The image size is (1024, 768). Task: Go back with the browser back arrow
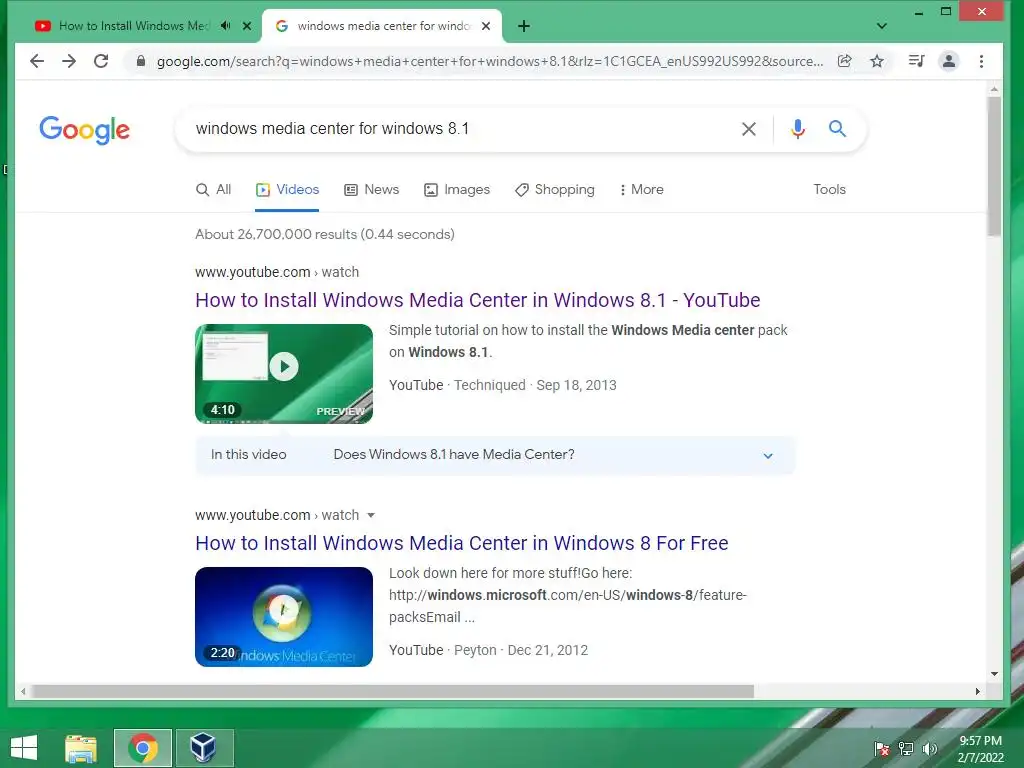coord(37,61)
